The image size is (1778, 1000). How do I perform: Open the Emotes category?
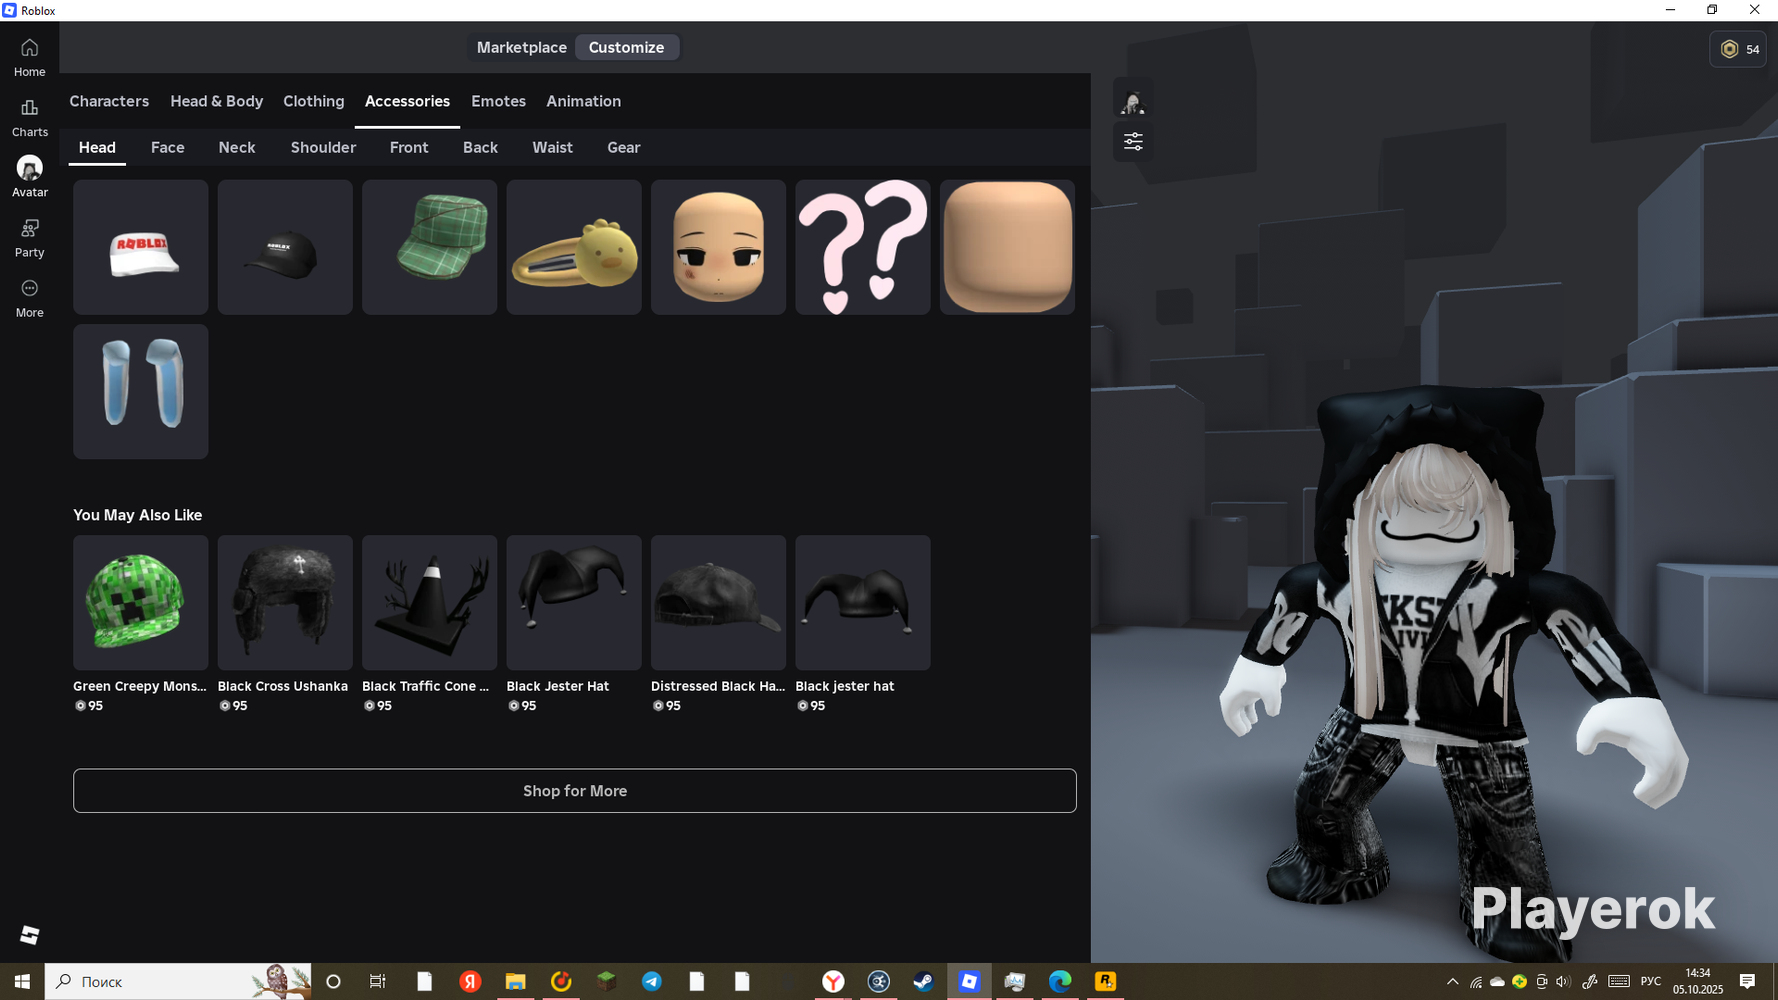498,101
